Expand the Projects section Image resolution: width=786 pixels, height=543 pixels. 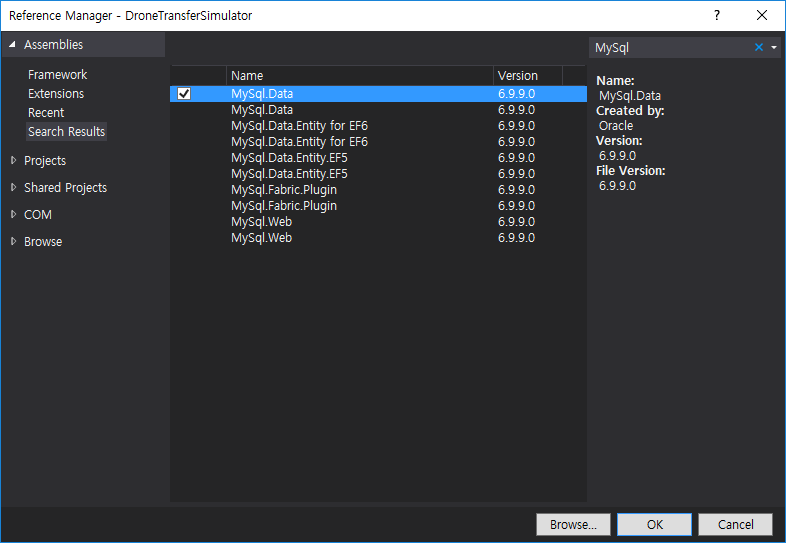[x=14, y=160]
